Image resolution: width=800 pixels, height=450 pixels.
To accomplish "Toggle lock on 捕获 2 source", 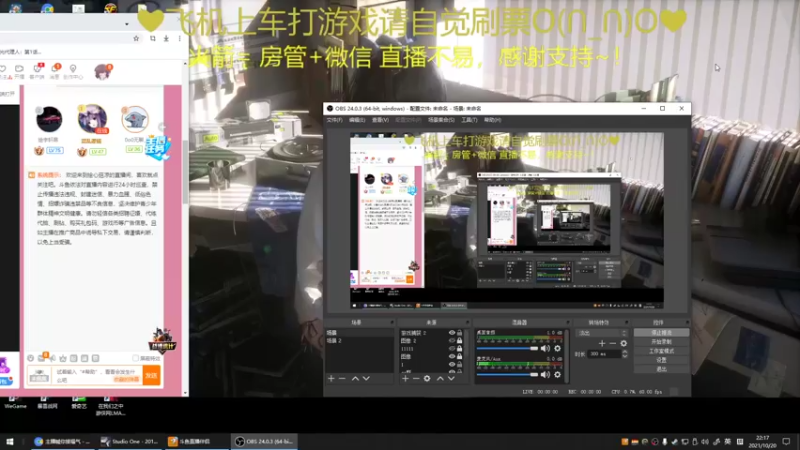I will 460,333.
